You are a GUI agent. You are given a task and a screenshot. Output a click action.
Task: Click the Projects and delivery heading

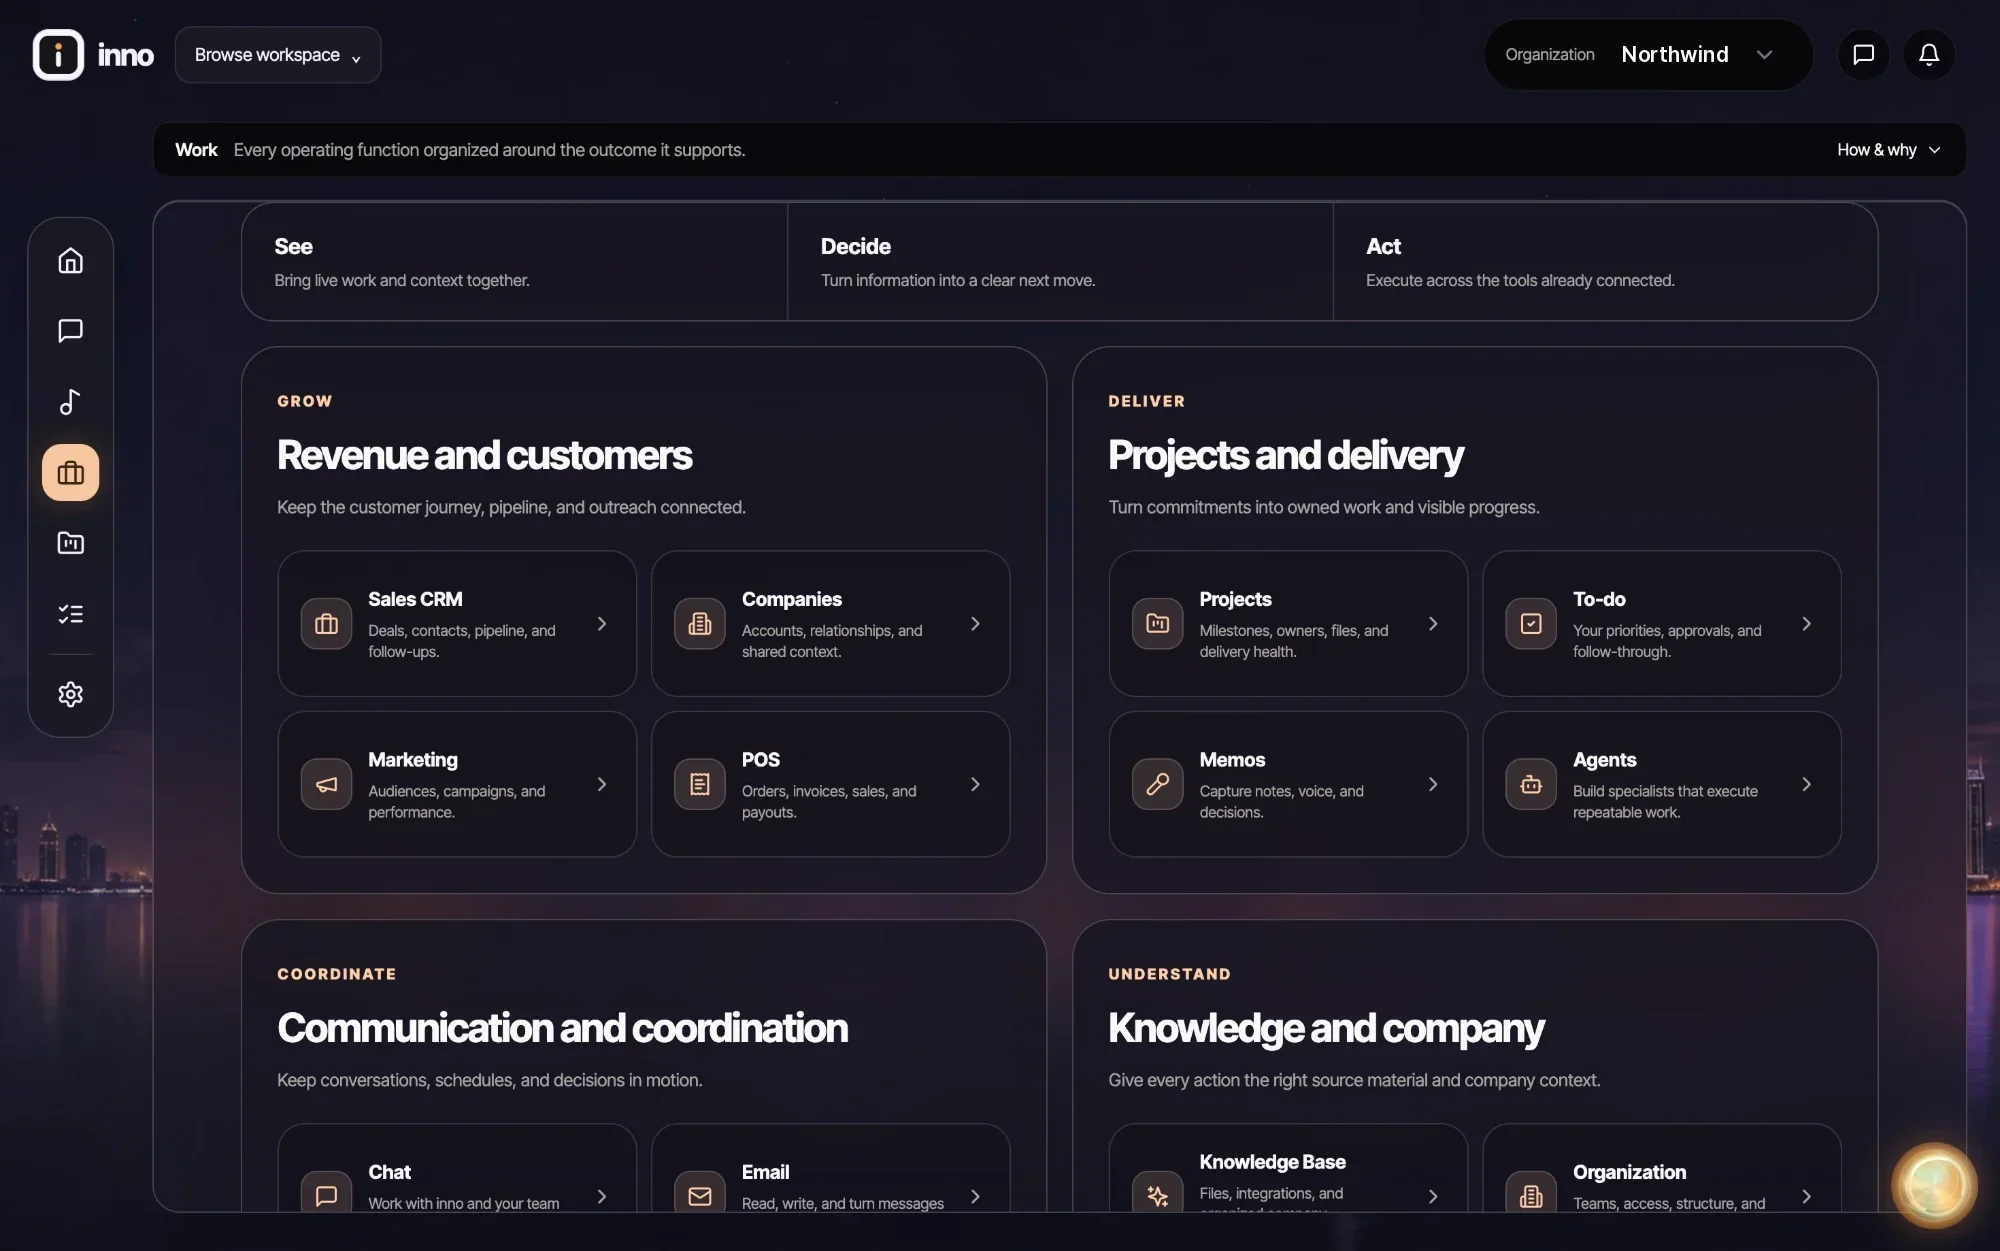(x=1285, y=455)
